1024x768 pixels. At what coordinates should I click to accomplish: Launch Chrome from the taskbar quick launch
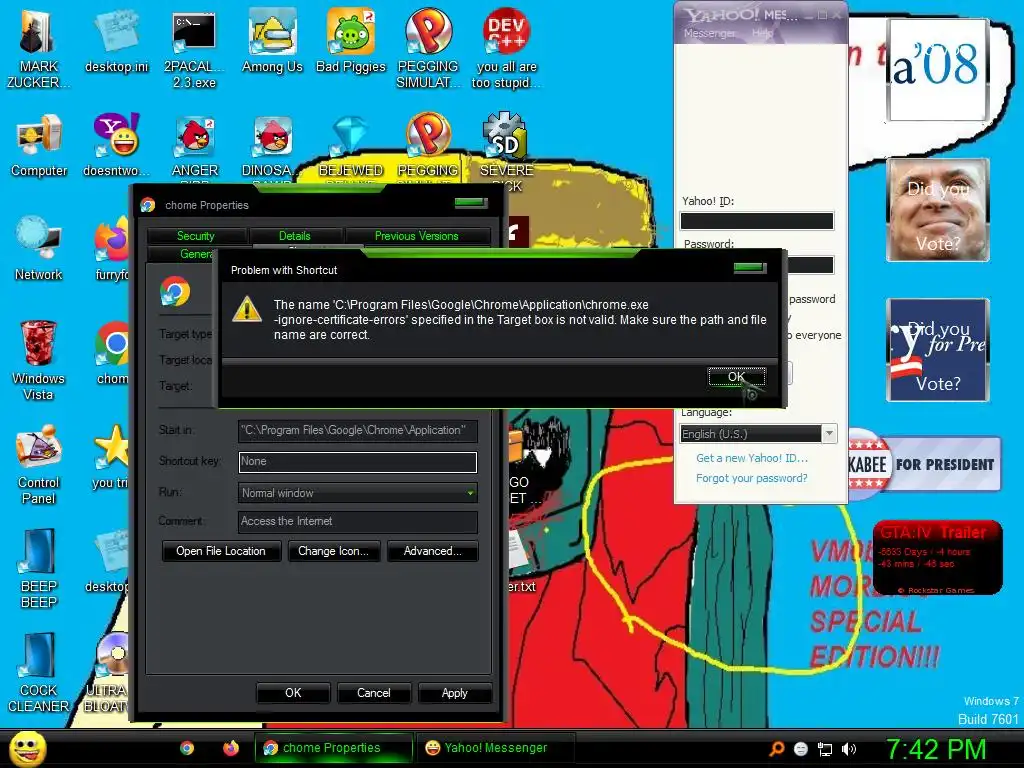tap(187, 748)
